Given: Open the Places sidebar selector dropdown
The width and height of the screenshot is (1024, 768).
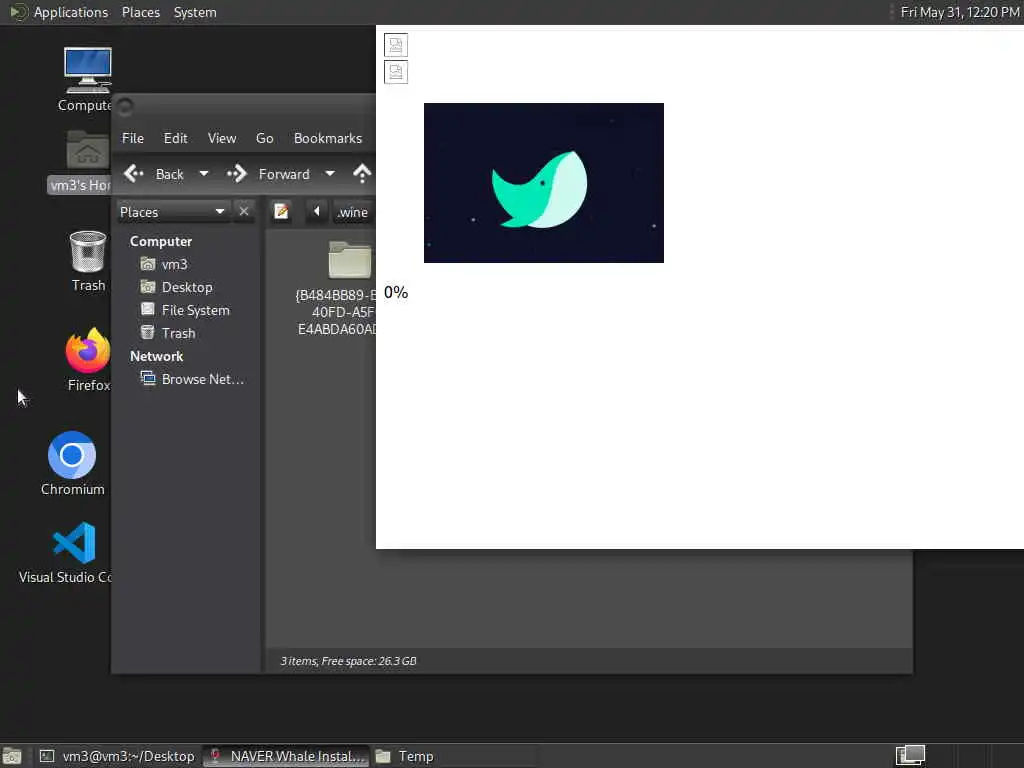Looking at the screenshot, I should (173, 212).
